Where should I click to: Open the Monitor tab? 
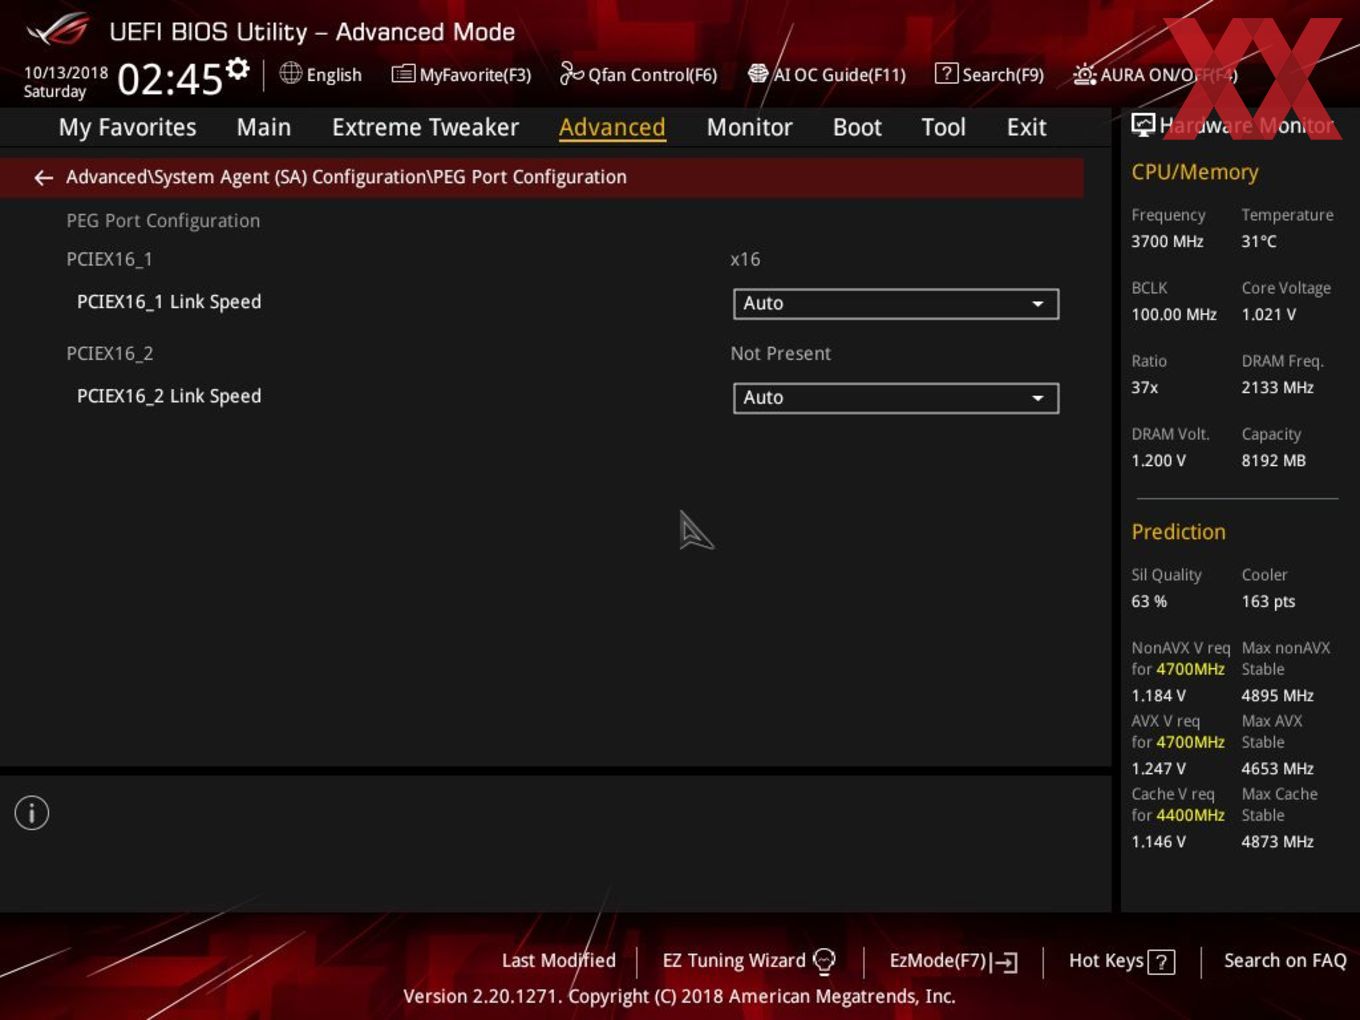(749, 128)
